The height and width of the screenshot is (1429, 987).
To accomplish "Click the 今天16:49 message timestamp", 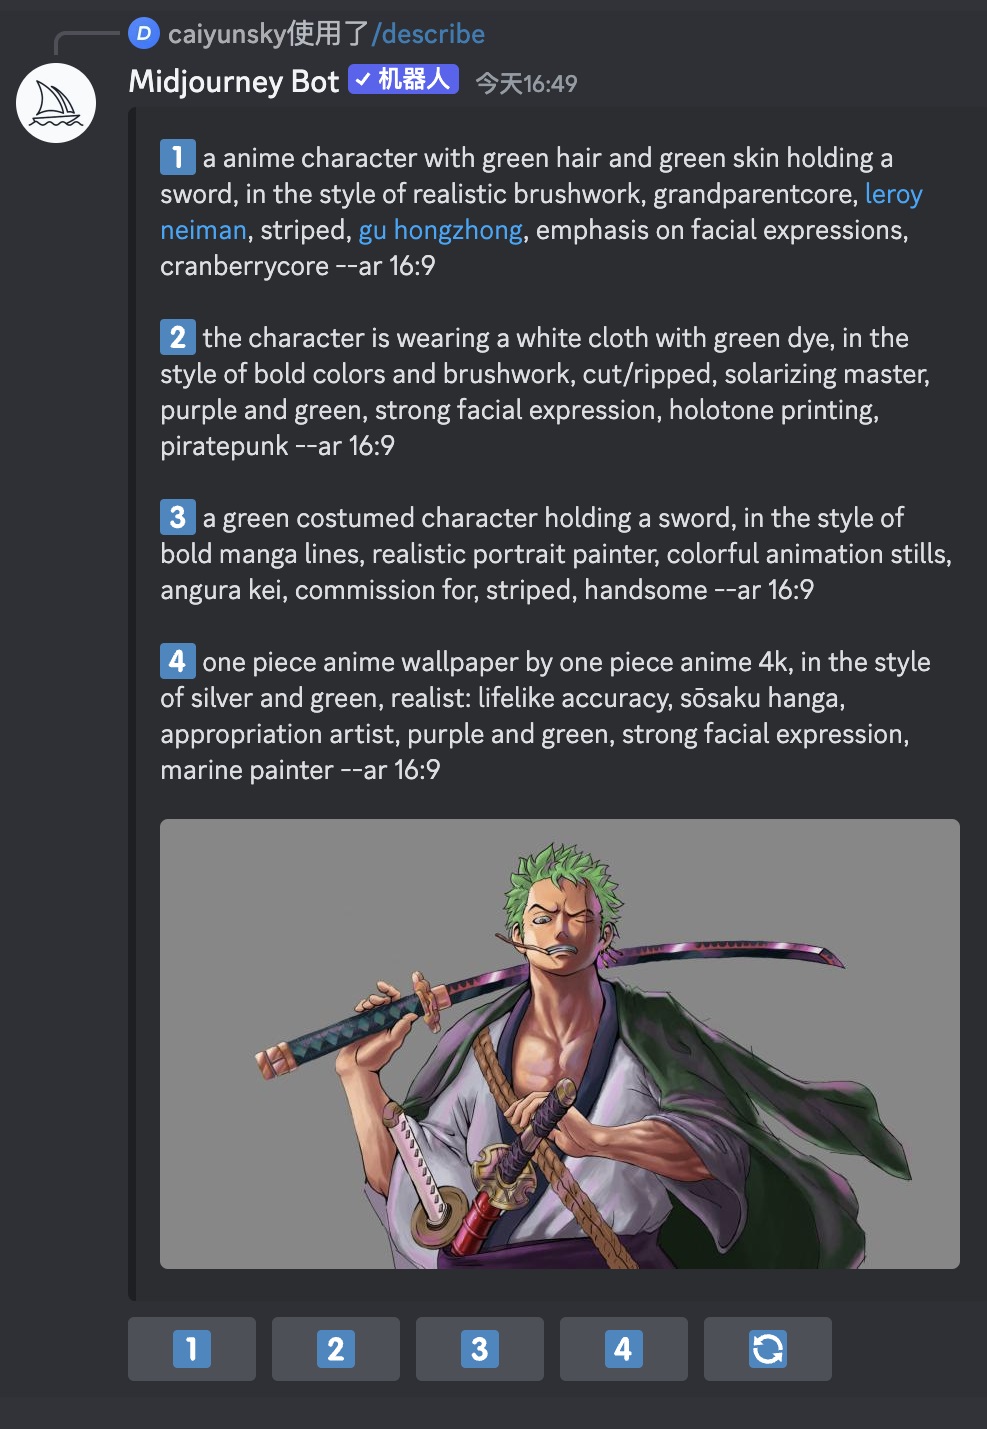I will click(527, 83).
